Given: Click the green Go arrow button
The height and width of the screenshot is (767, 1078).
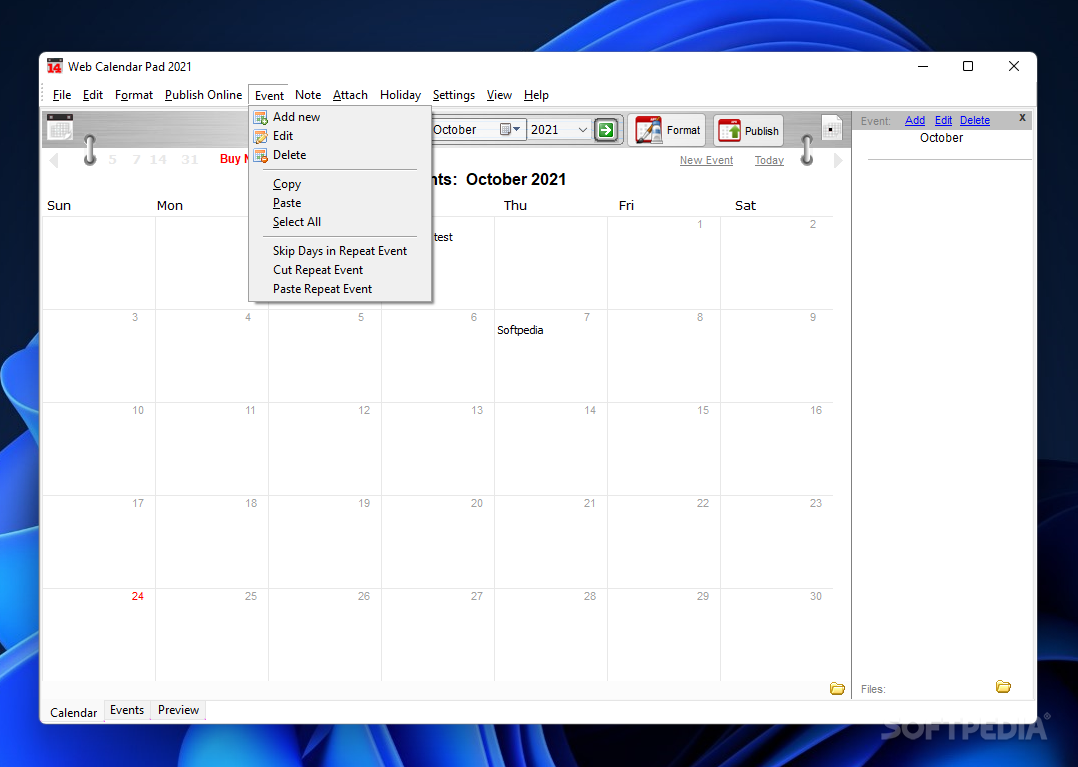Looking at the screenshot, I should tap(606, 129).
